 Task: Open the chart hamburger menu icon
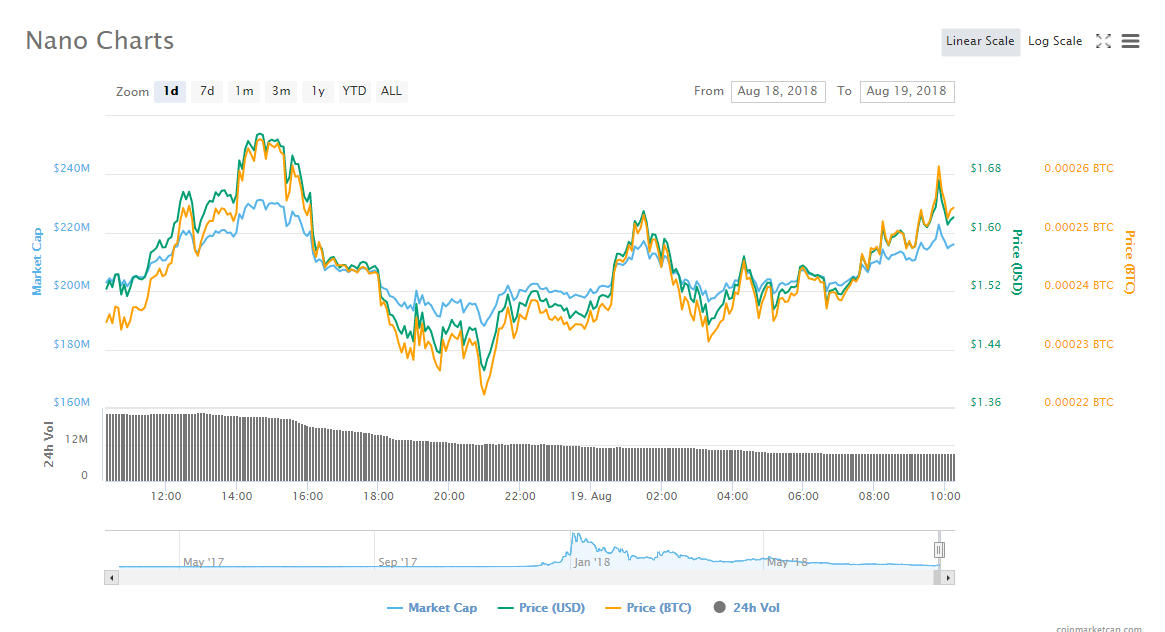click(1130, 42)
